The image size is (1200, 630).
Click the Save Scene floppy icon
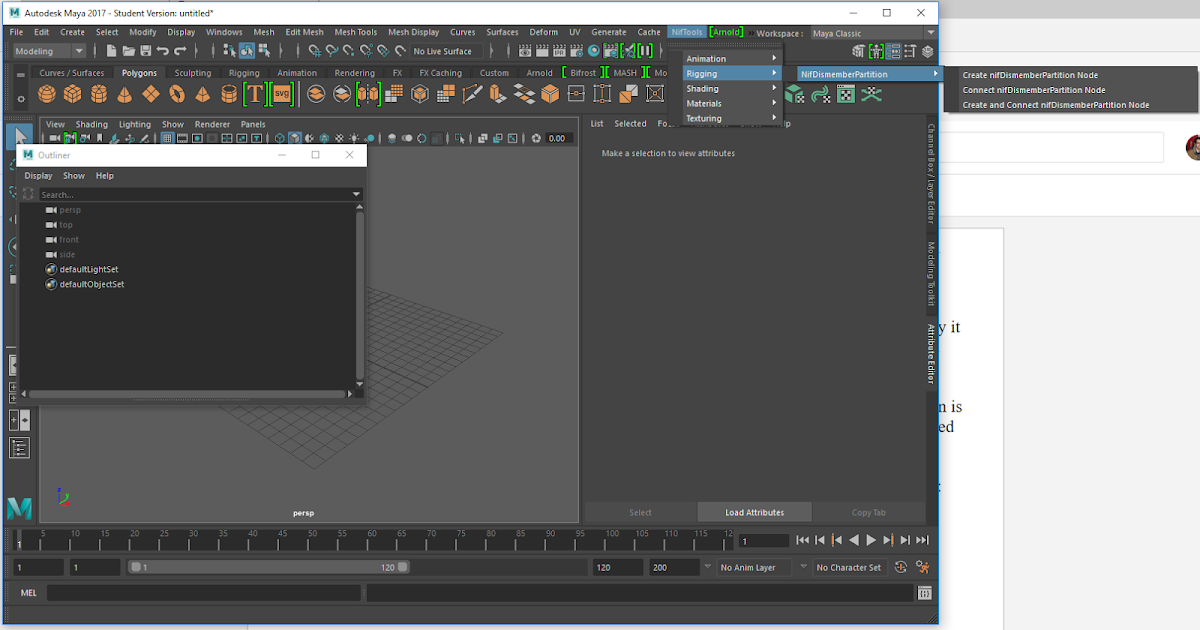point(146,51)
